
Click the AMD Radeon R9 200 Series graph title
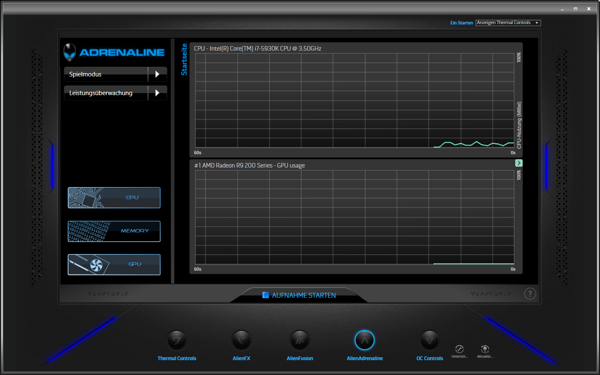tap(249, 166)
